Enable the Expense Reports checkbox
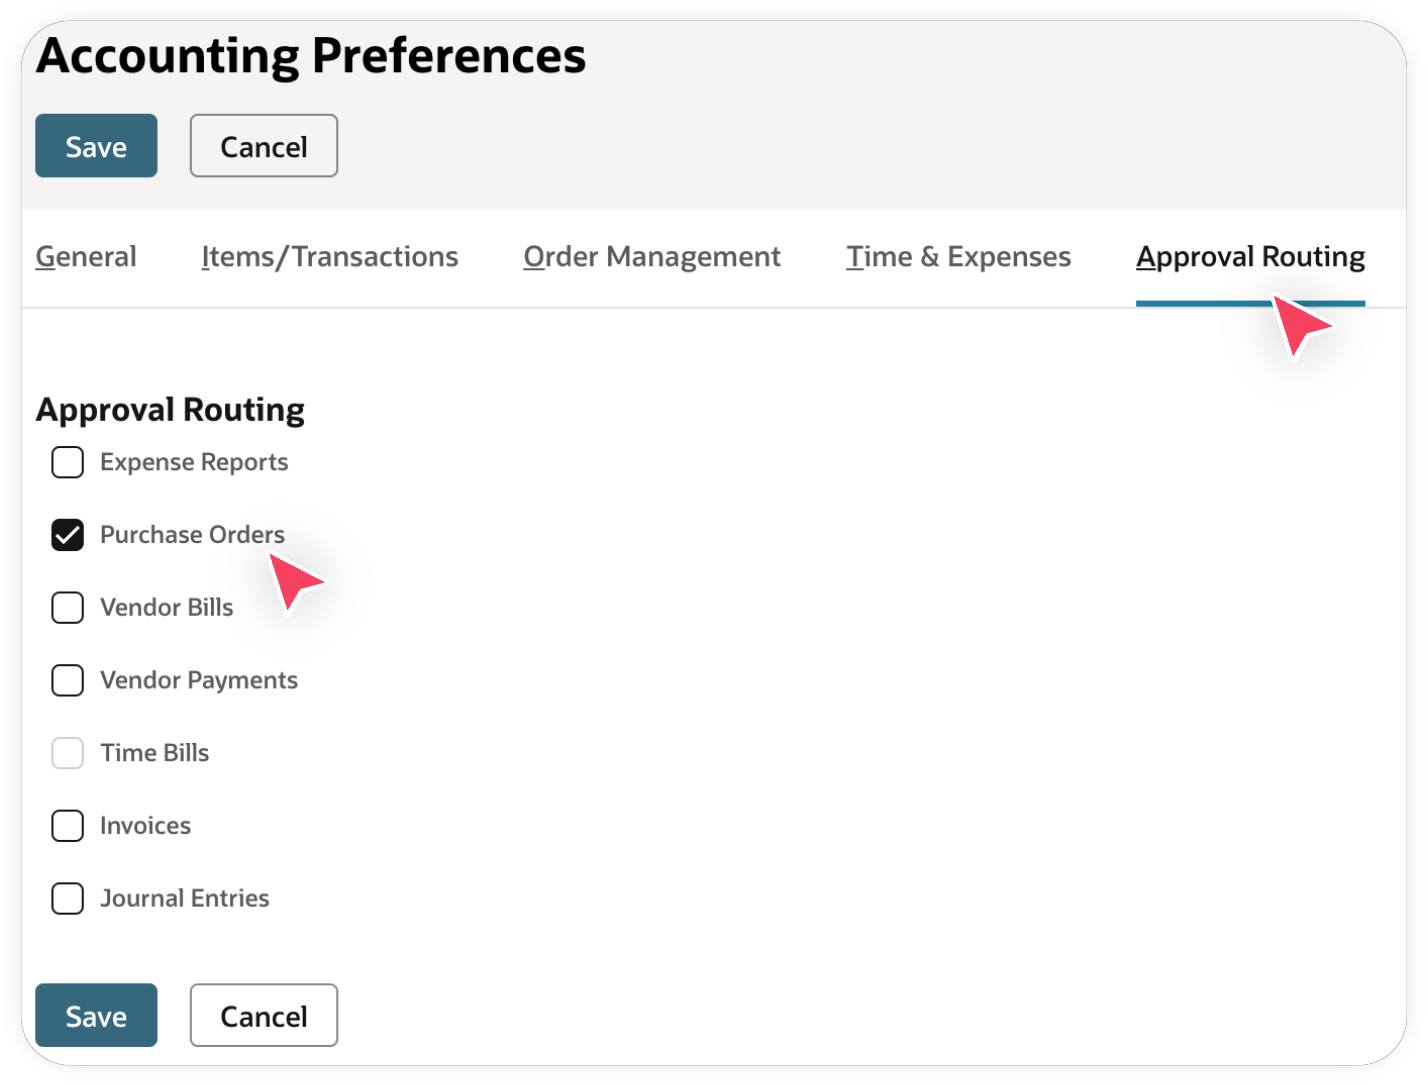This screenshot has height=1086, width=1428. pos(67,462)
